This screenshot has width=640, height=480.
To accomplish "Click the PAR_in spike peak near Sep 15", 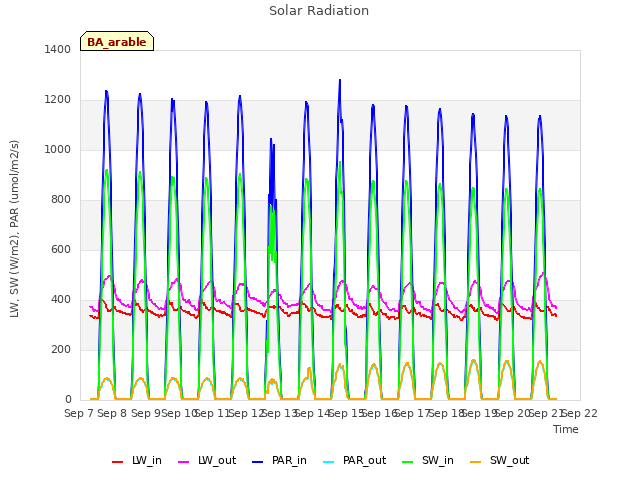I will click(x=340, y=80).
